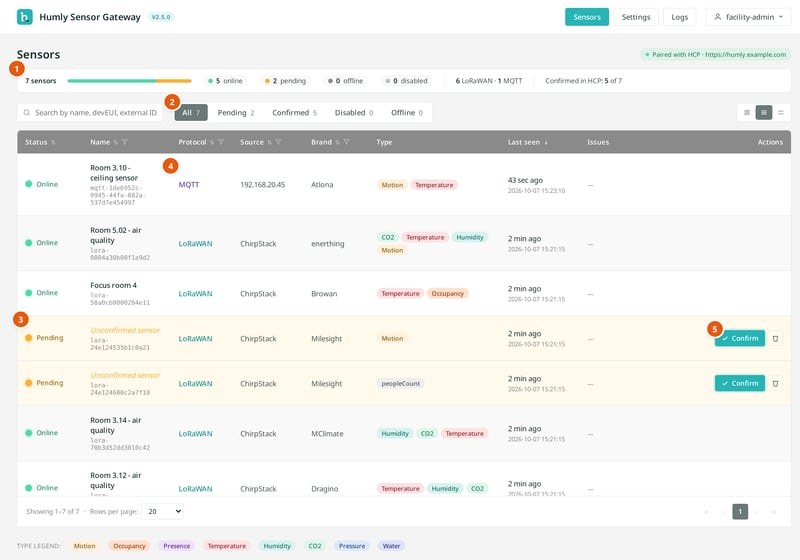Click the MQTT protocol link
800x560 pixels.
pyautogui.click(x=189, y=185)
